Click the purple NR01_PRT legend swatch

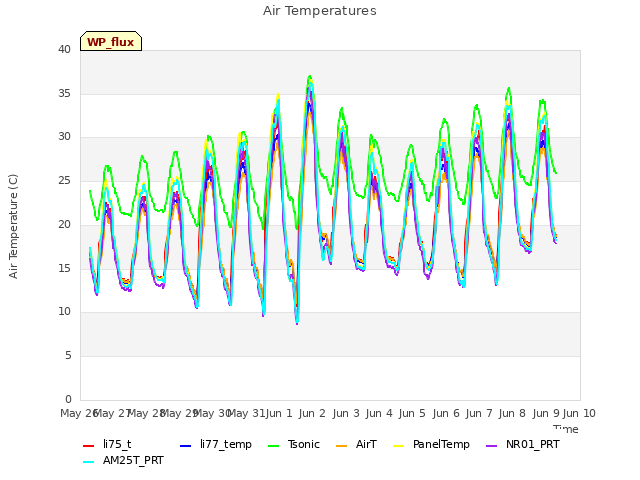[492, 446]
